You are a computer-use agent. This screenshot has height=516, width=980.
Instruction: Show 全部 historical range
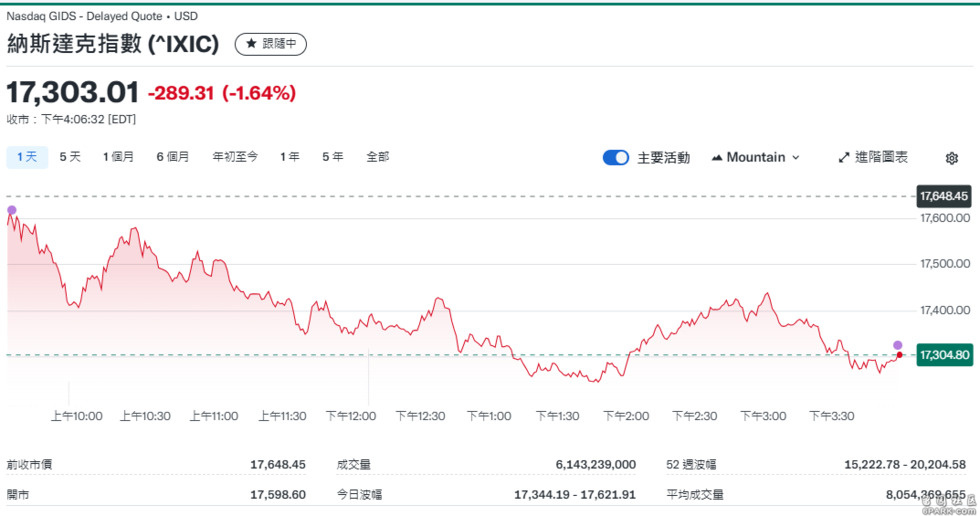[378, 157]
